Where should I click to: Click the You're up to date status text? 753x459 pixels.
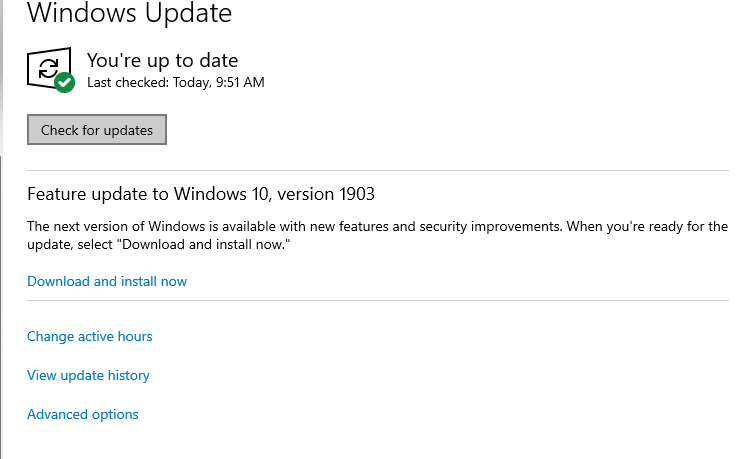[x=162, y=60]
